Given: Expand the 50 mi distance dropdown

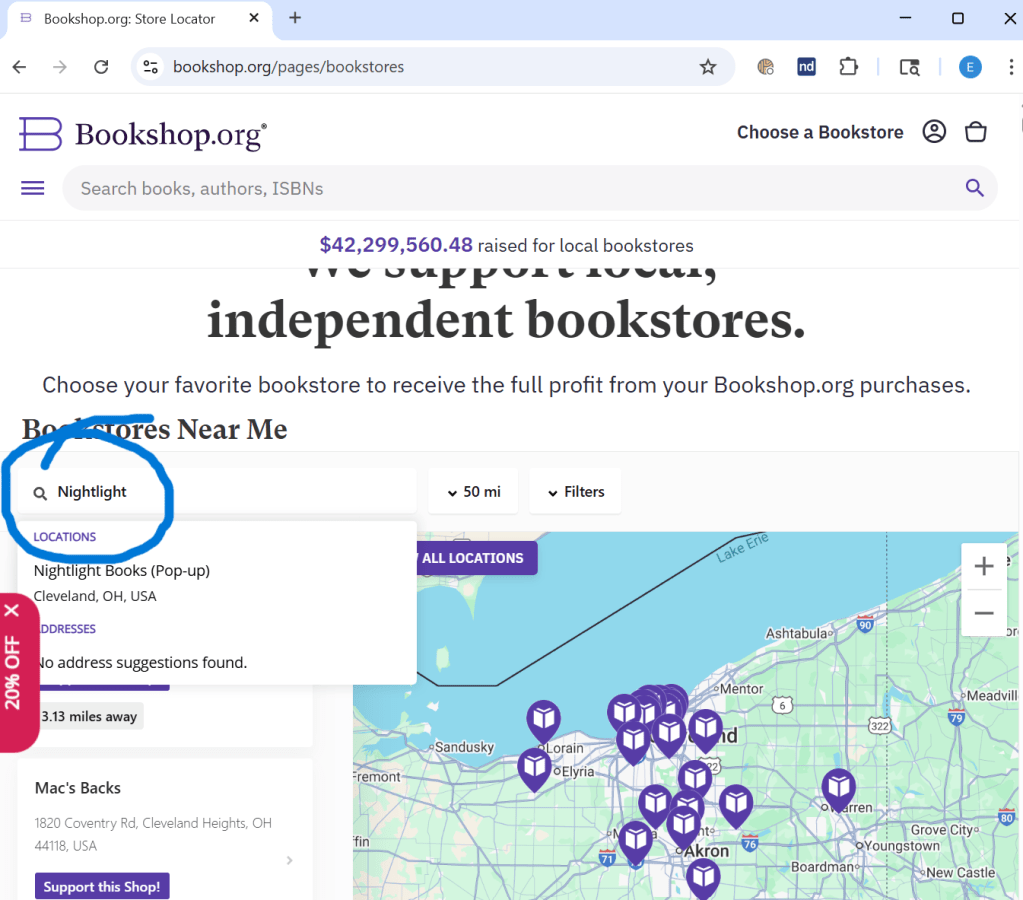Looking at the screenshot, I should click(x=473, y=492).
